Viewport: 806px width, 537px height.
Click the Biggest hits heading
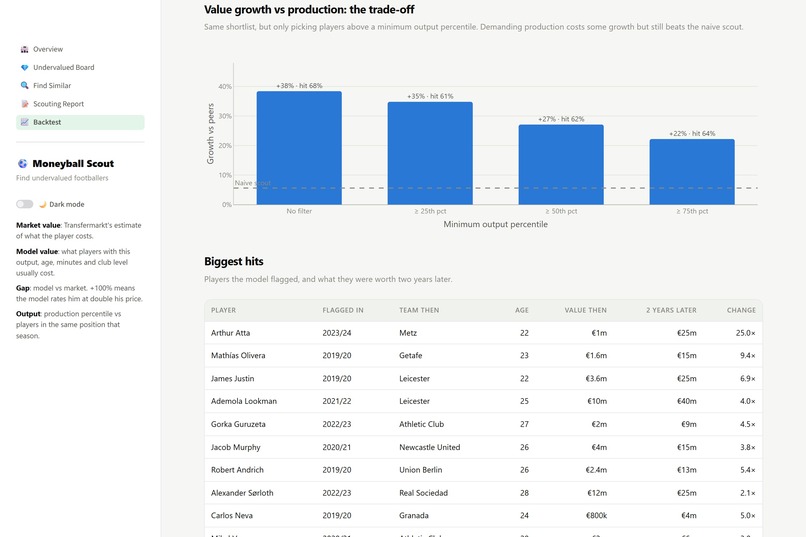[x=234, y=262]
